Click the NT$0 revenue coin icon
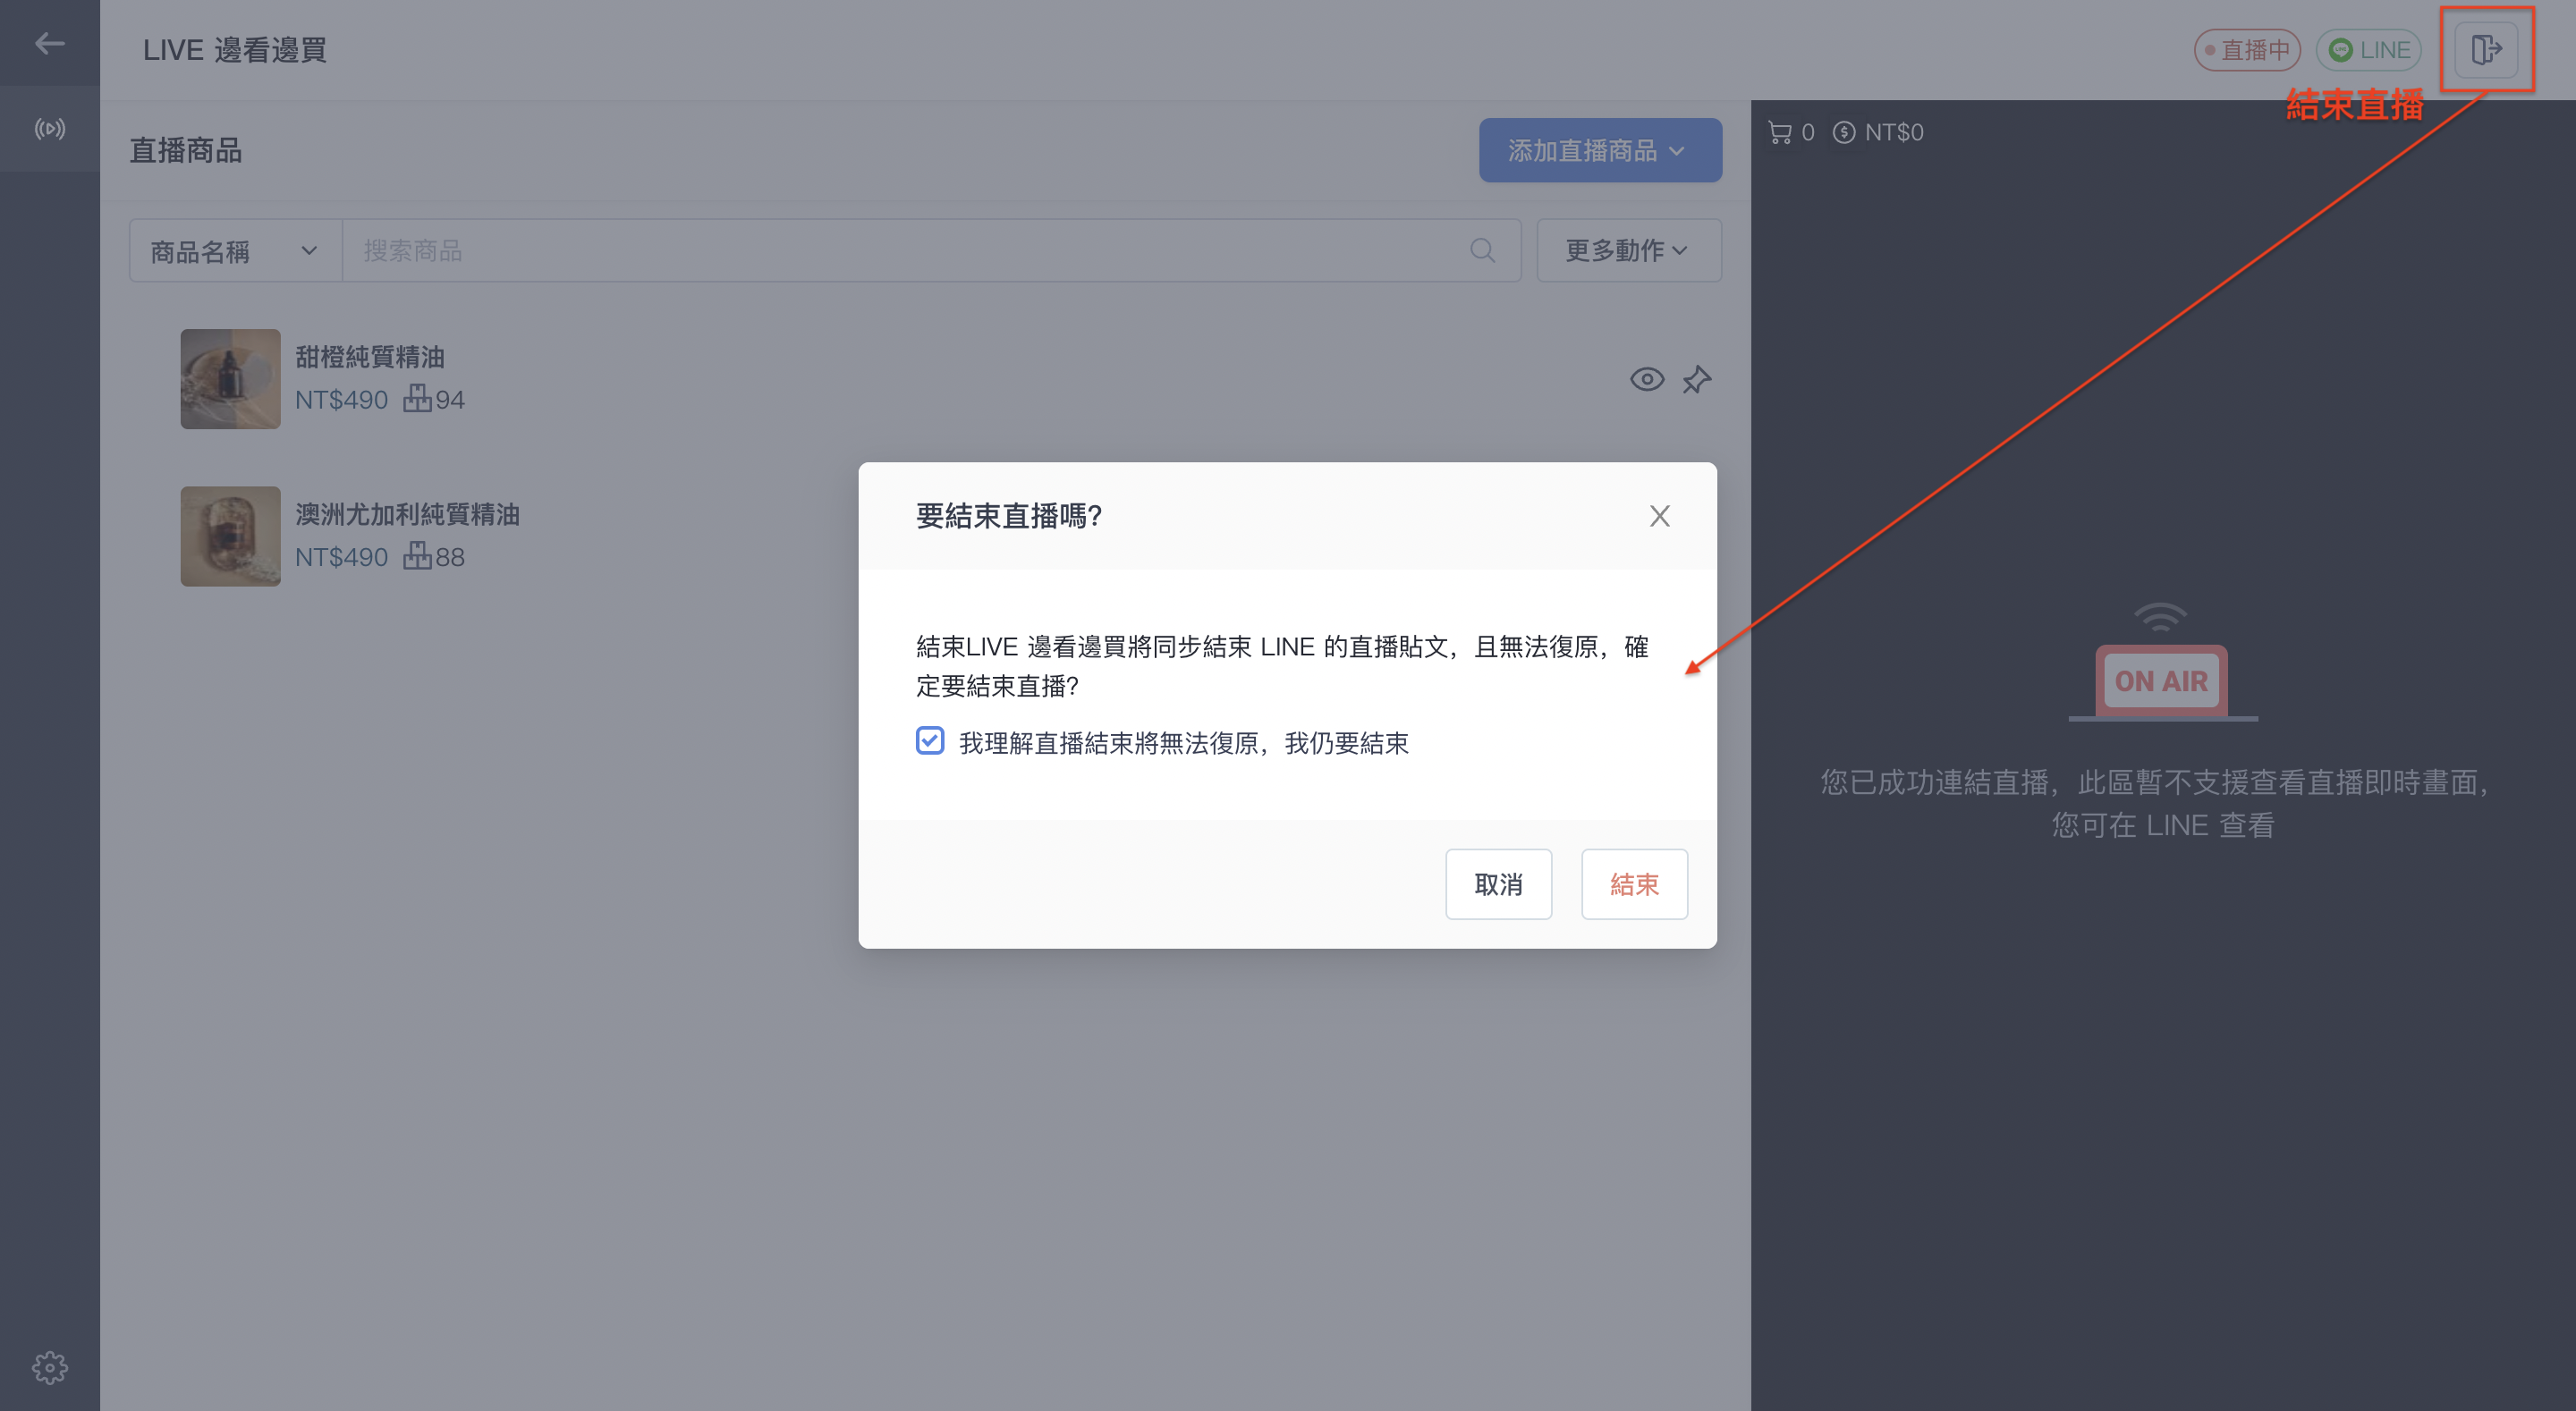The image size is (2576, 1411). pos(1844,133)
